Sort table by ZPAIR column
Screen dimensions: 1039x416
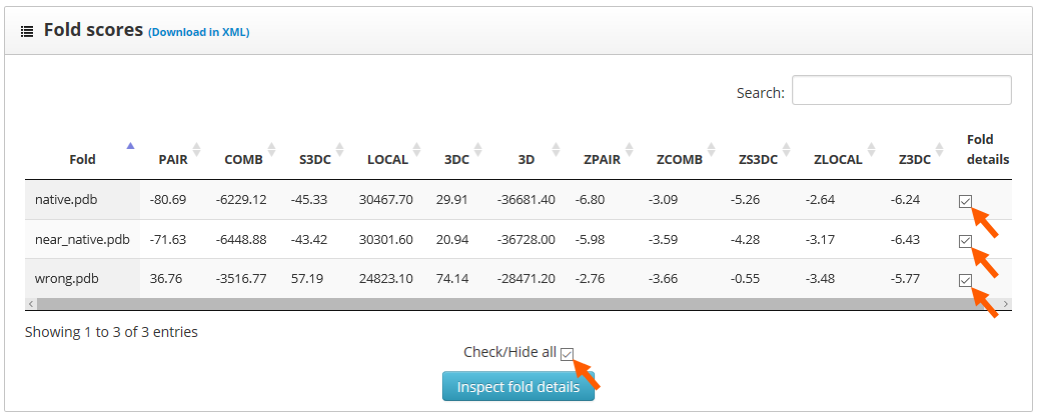[x=602, y=159]
